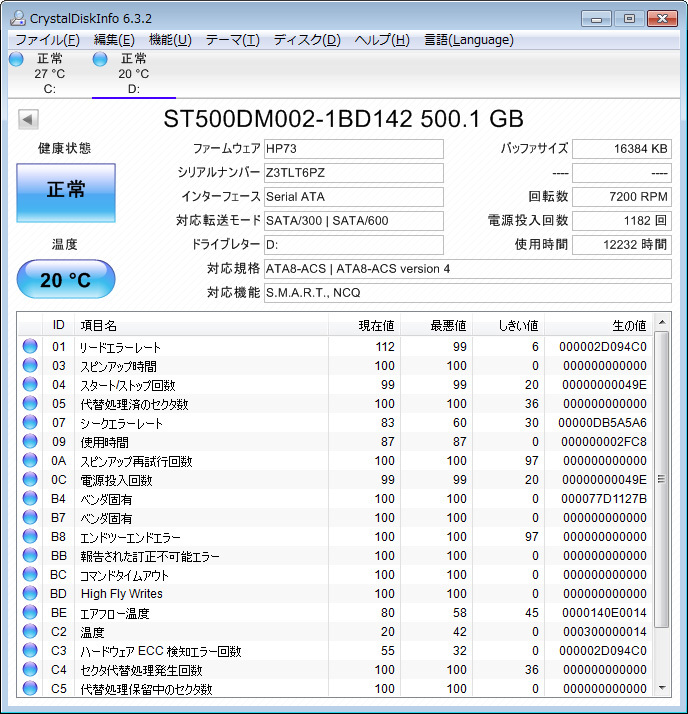Open the 言語(Language) menu
Viewport: 688px width, 714px height.
468,40
